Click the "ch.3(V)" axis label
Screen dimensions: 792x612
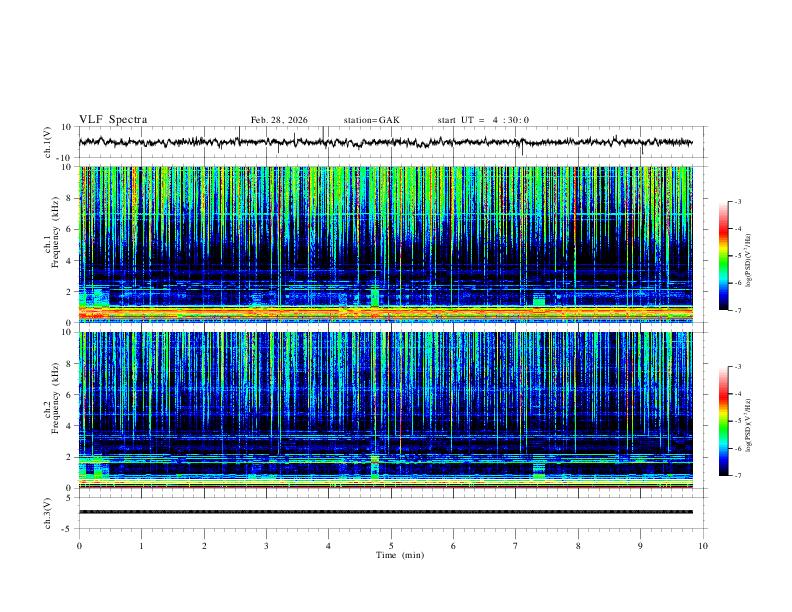tap(47, 513)
